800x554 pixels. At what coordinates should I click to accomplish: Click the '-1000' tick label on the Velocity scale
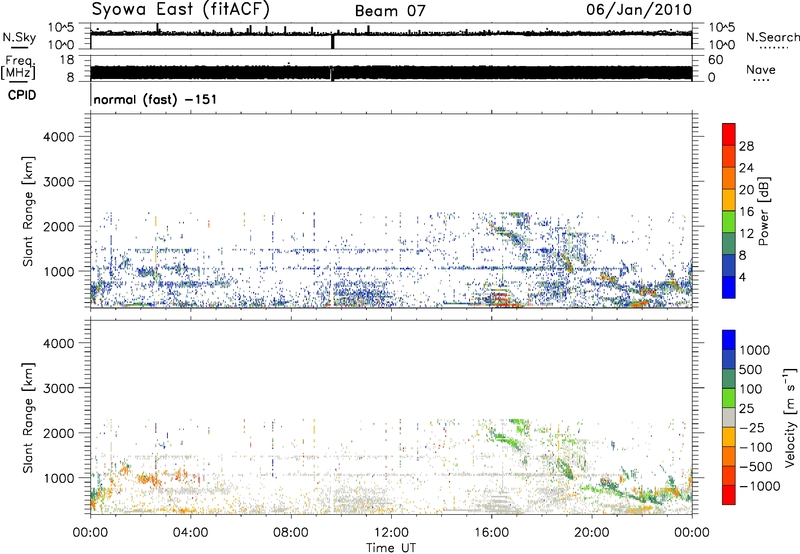759,486
